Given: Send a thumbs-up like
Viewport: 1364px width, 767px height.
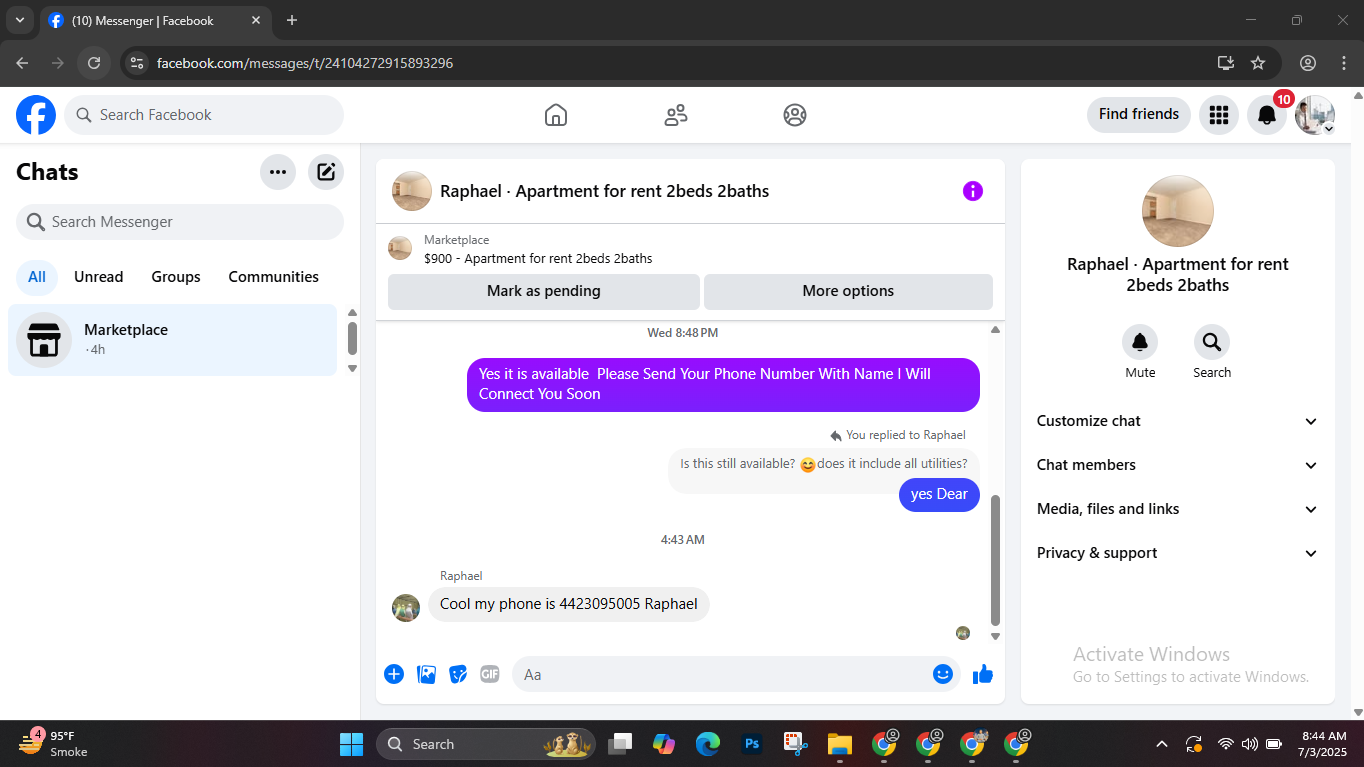Looking at the screenshot, I should pyautogui.click(x=983, y=674).
